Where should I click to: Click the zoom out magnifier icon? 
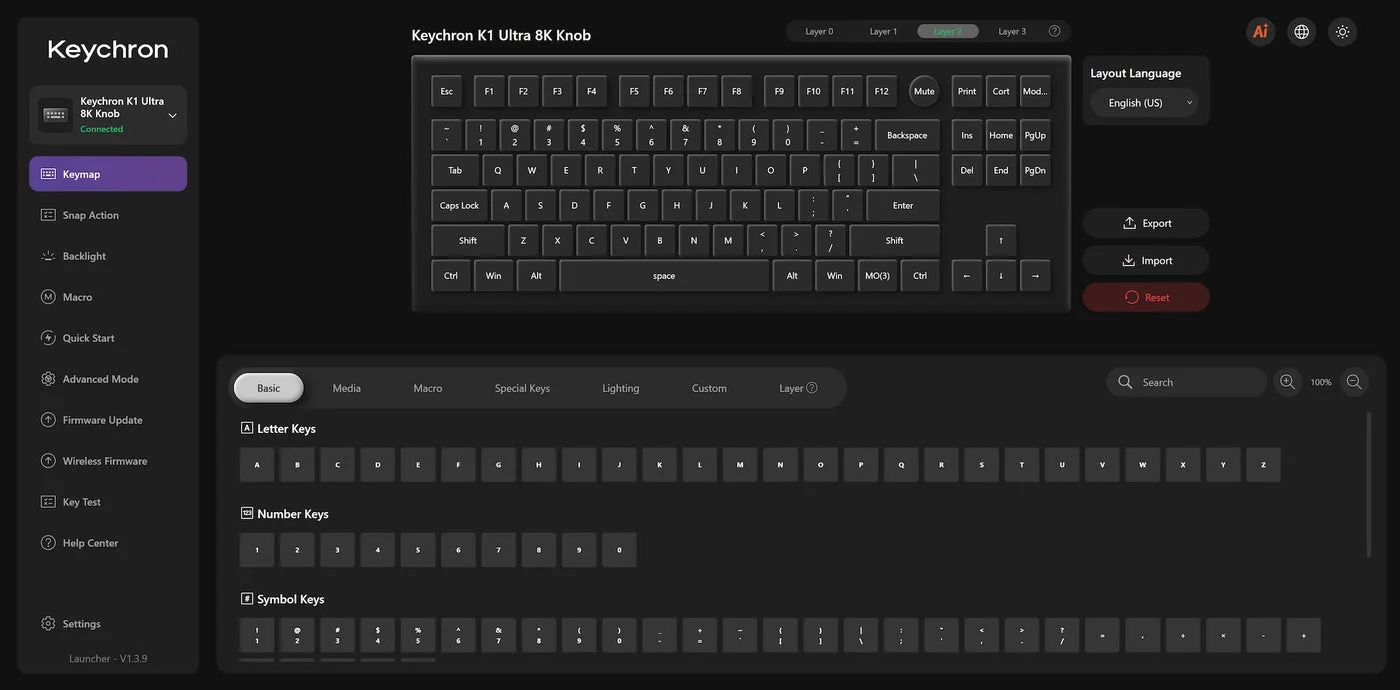[x=1354, y=382]
